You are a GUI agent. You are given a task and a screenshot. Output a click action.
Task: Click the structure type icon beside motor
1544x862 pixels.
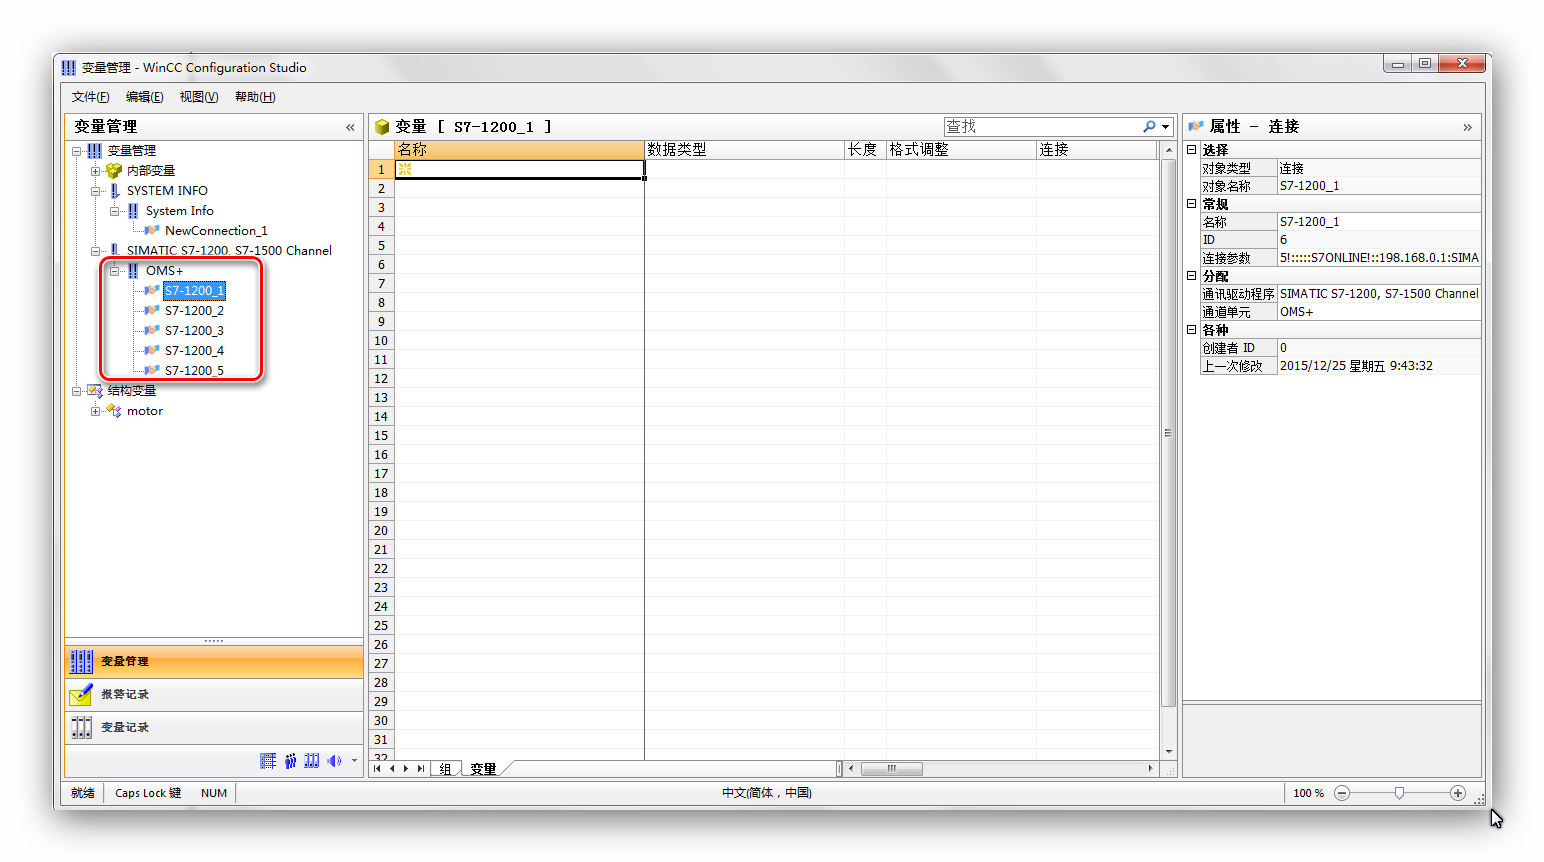(x=114, y=410)
